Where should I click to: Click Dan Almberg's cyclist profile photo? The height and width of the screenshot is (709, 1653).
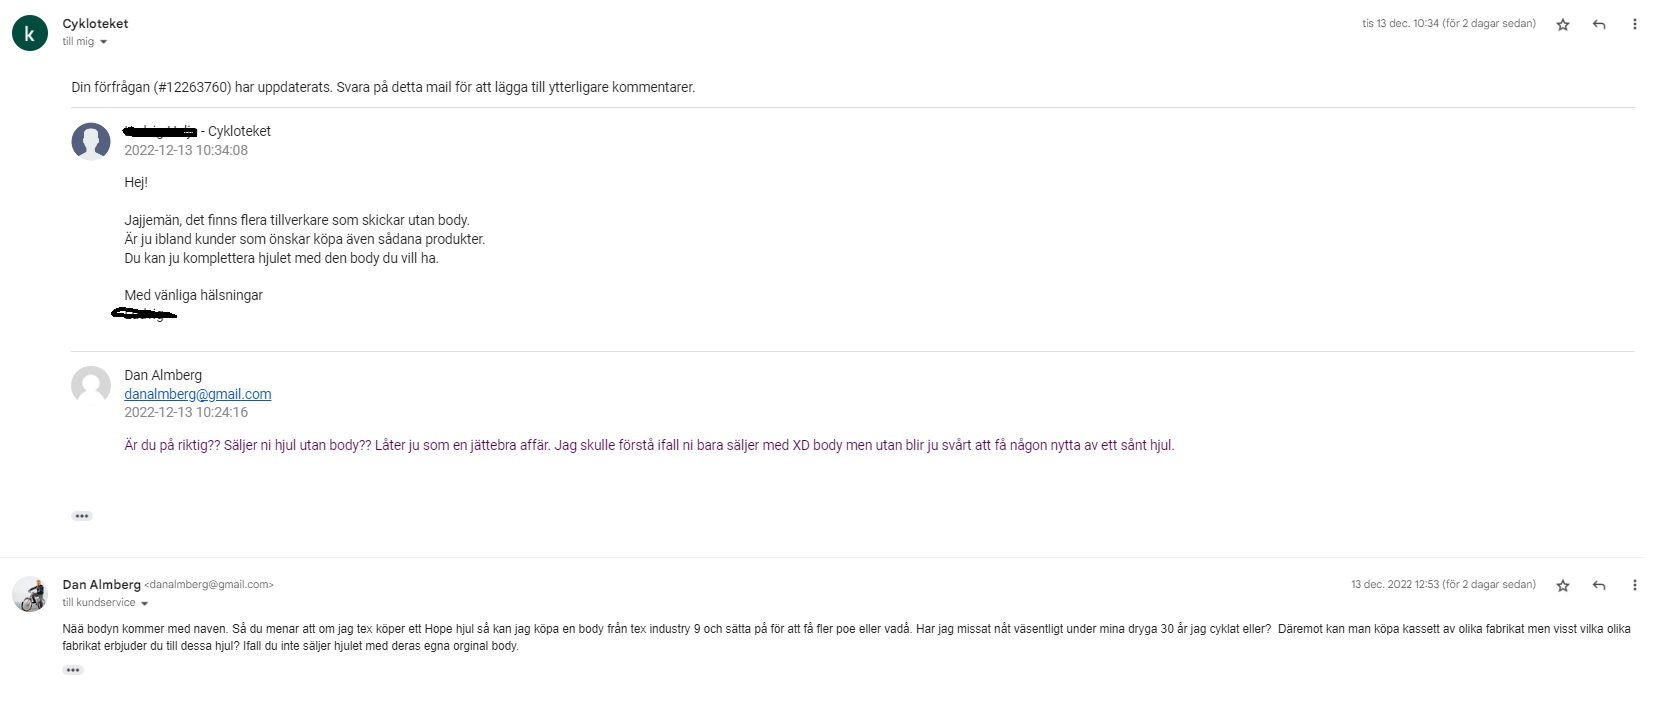click(30, 594)
